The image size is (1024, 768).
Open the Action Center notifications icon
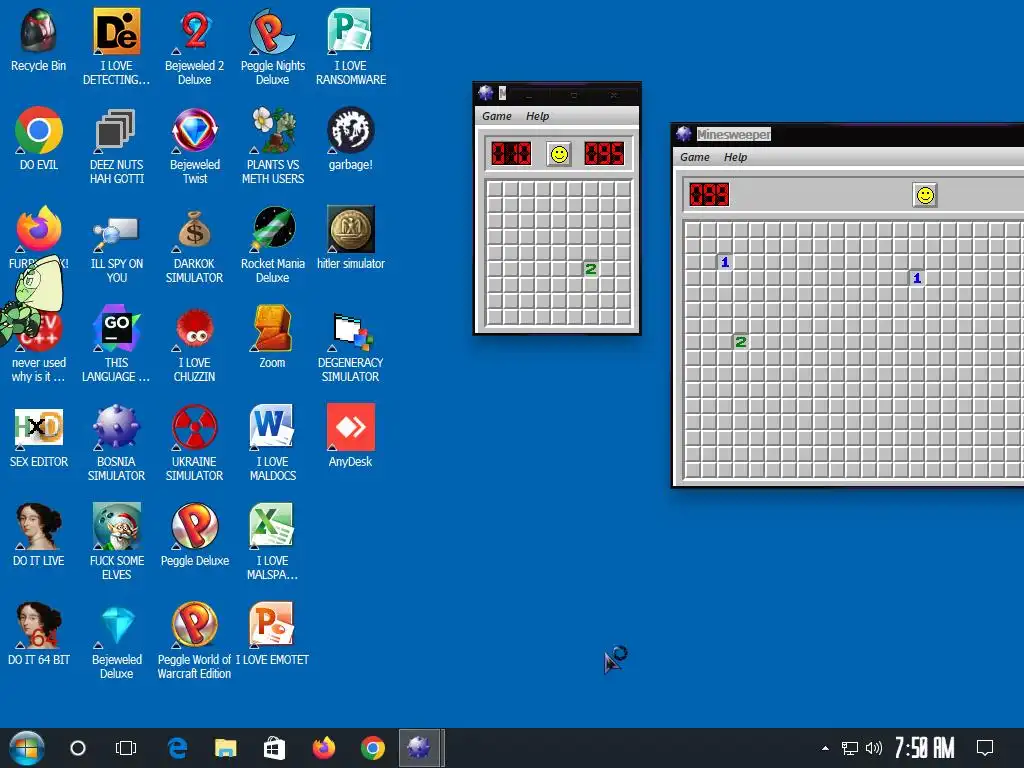[985, 748]
